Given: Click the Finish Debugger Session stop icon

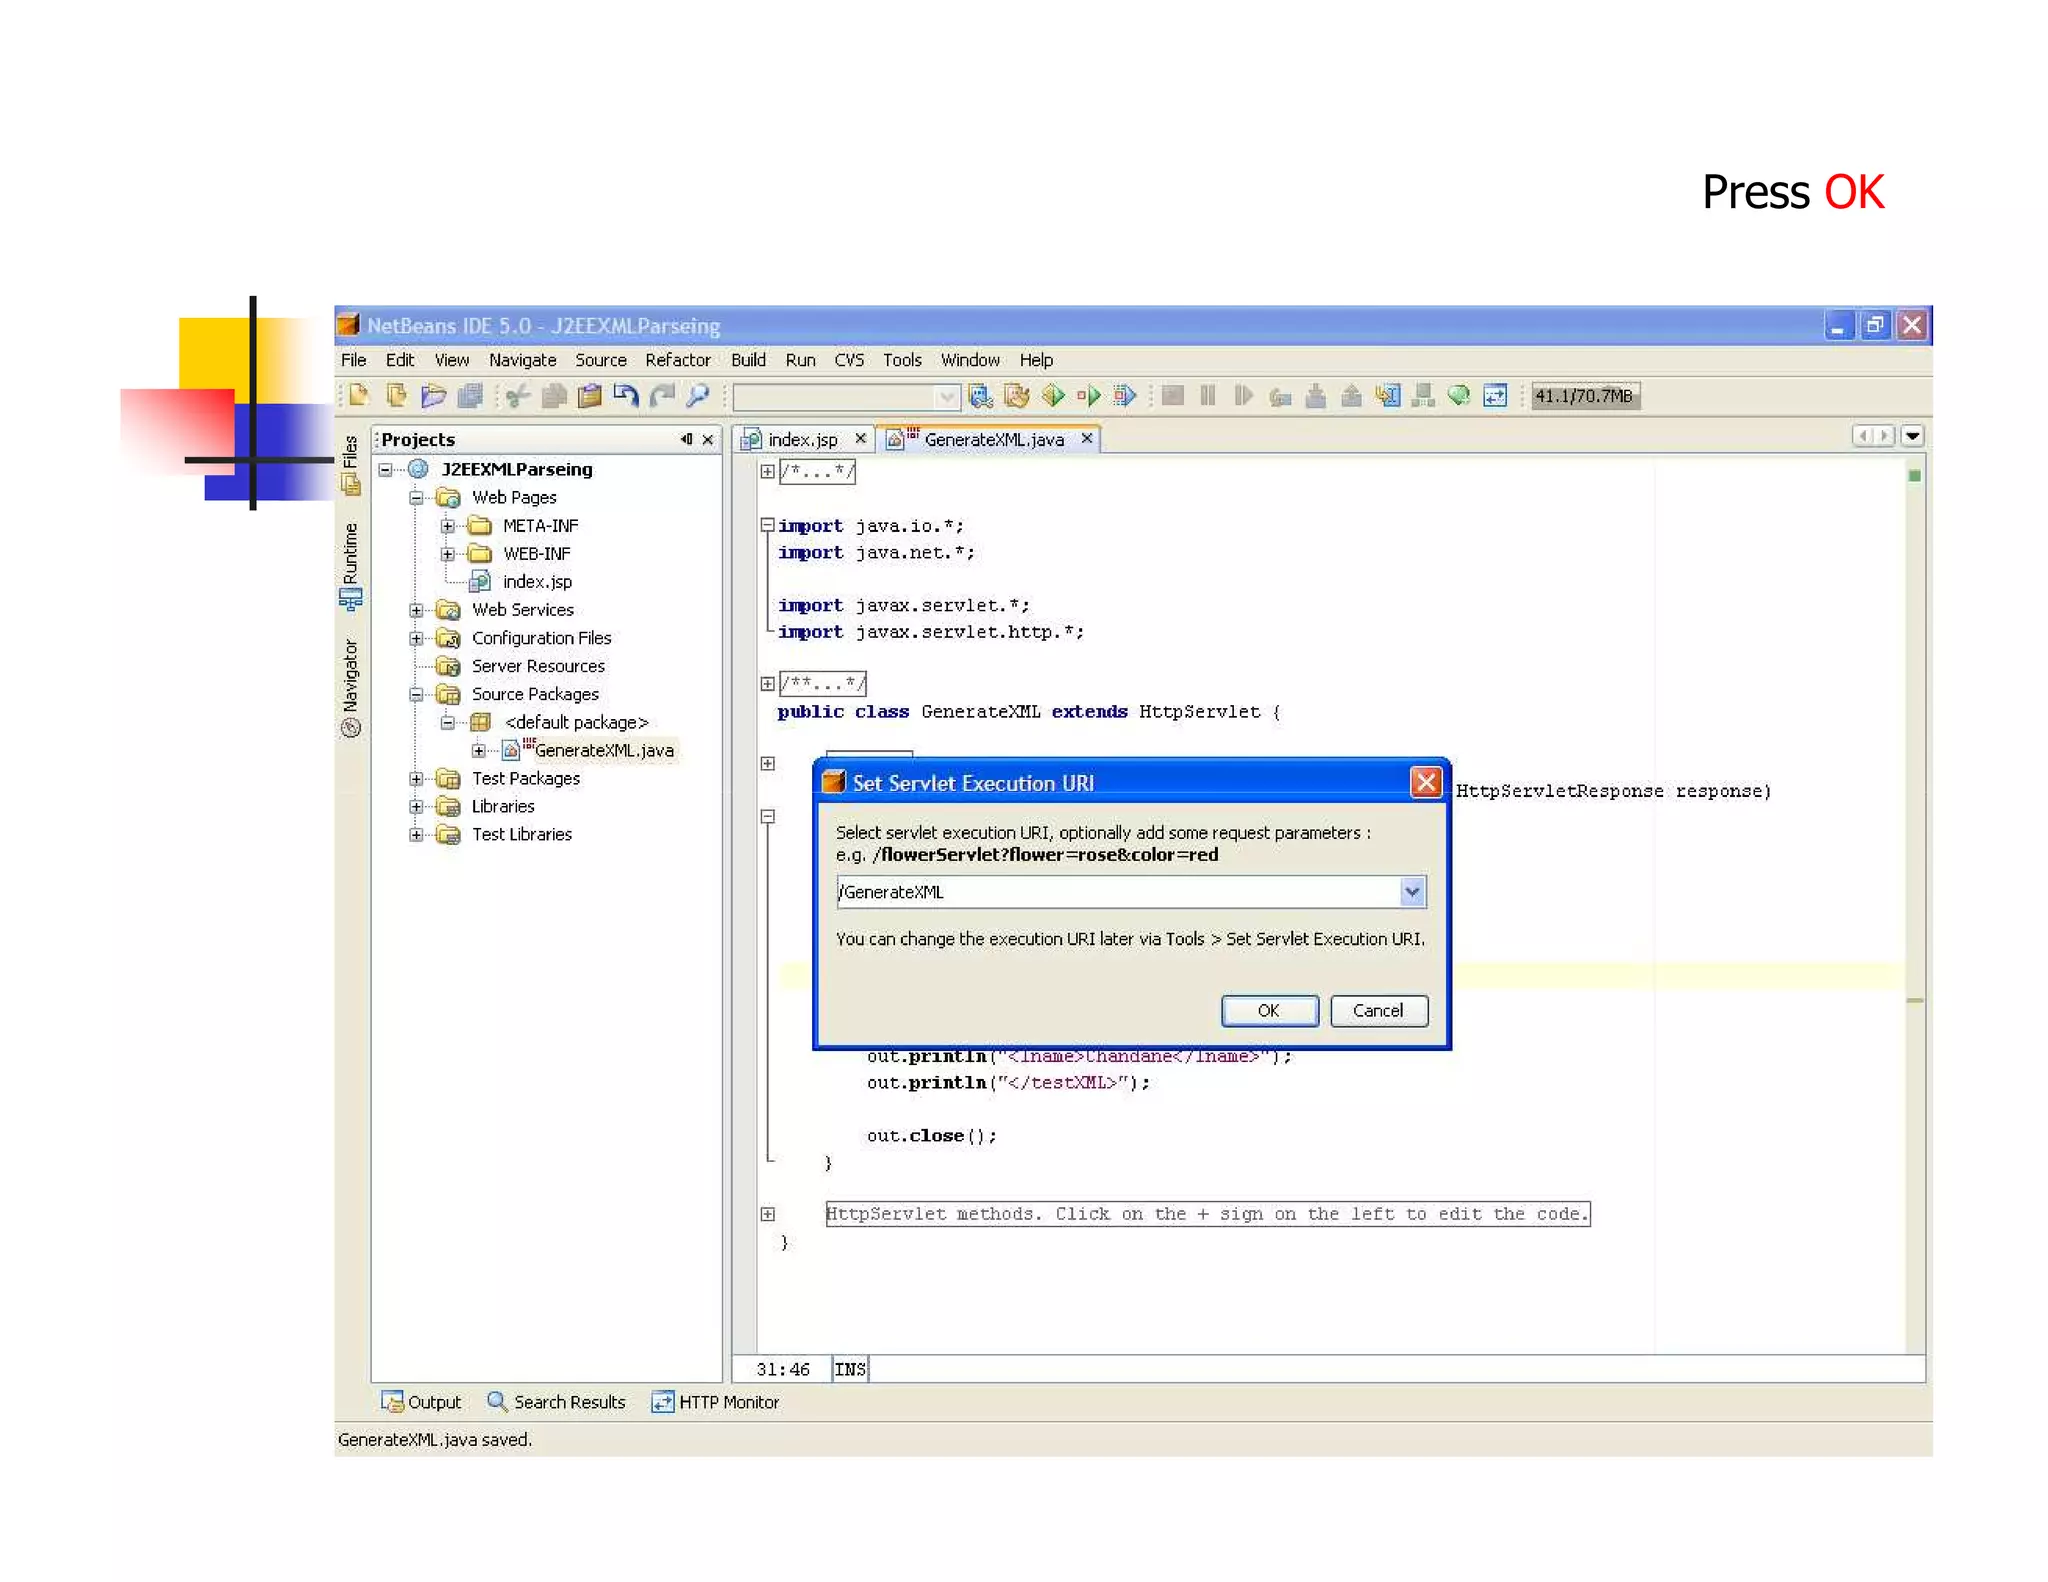Looking at the screenshot, I should click(x=1173, y=396).
